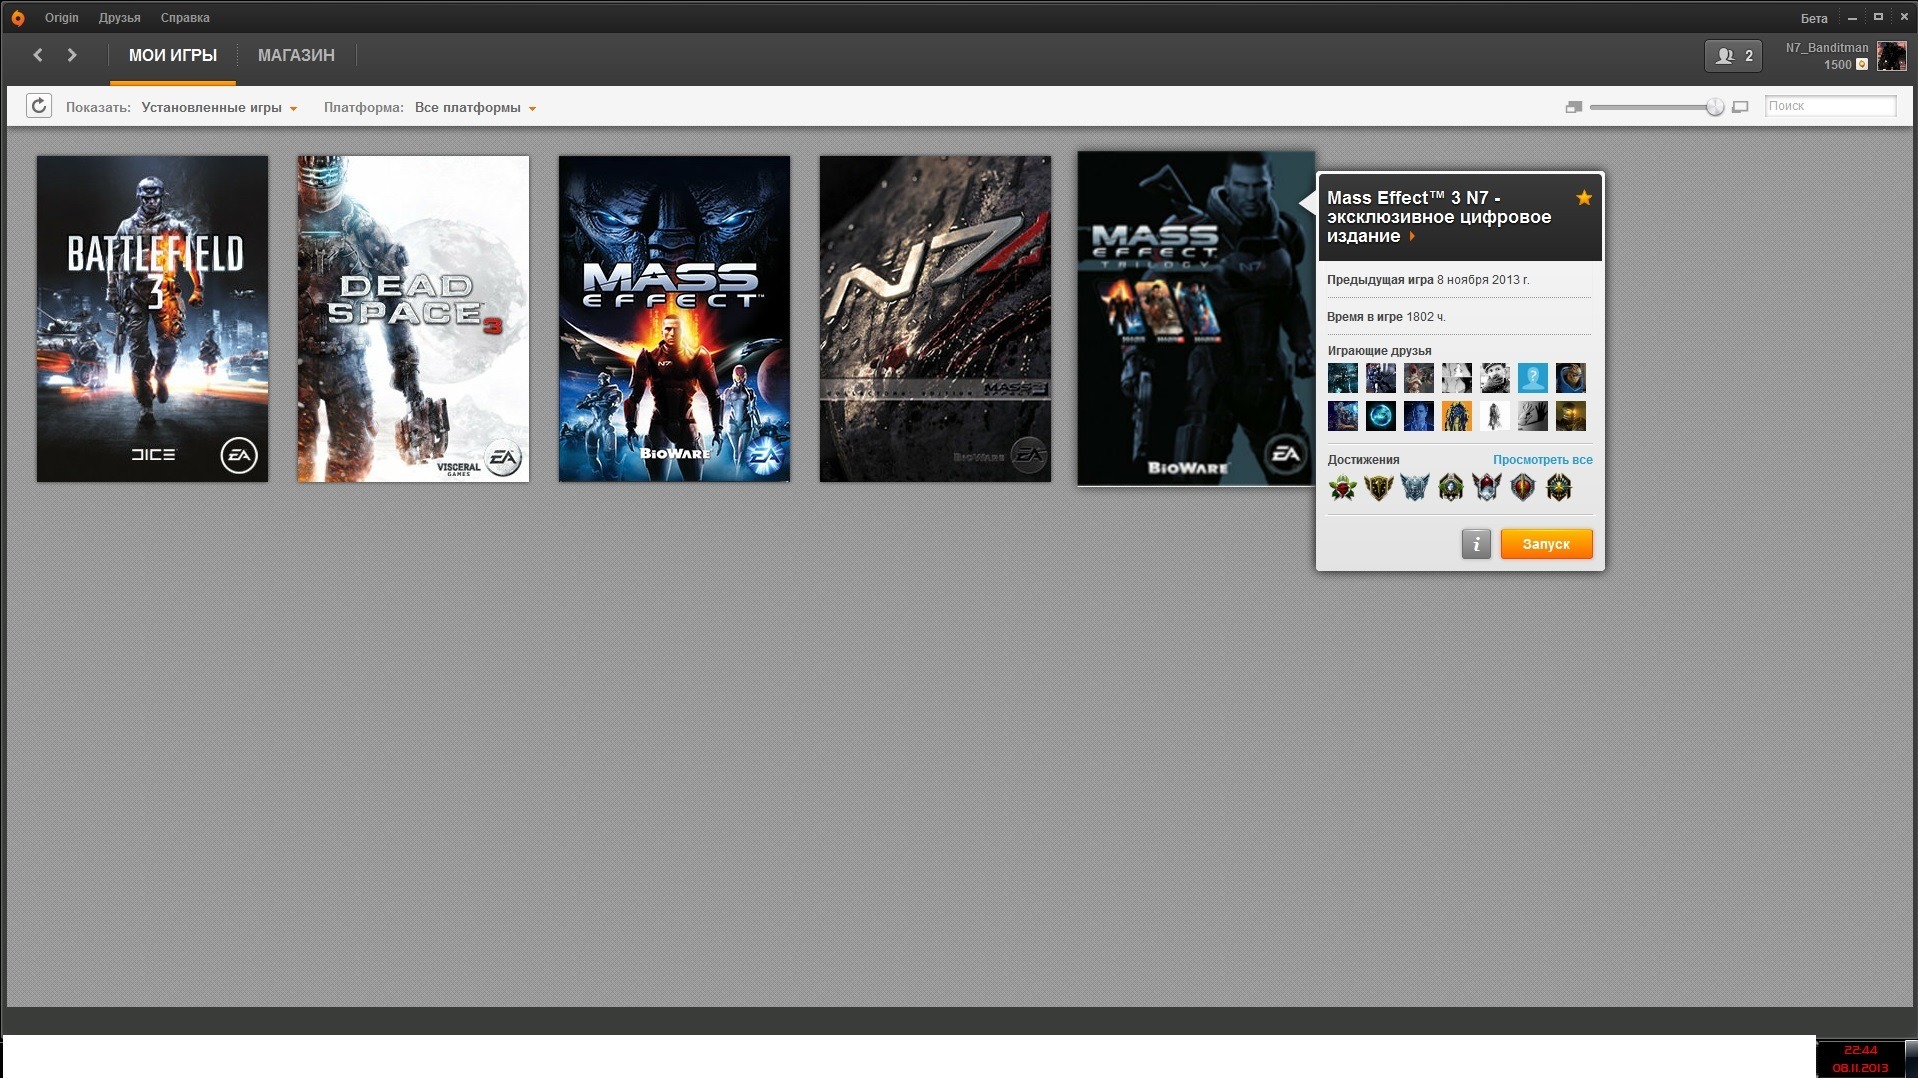Viewport: 1918px width, 1078px height.
Task: Expand the Mass Effect 3 N7 title arrow
Action: coord(1412,237)
